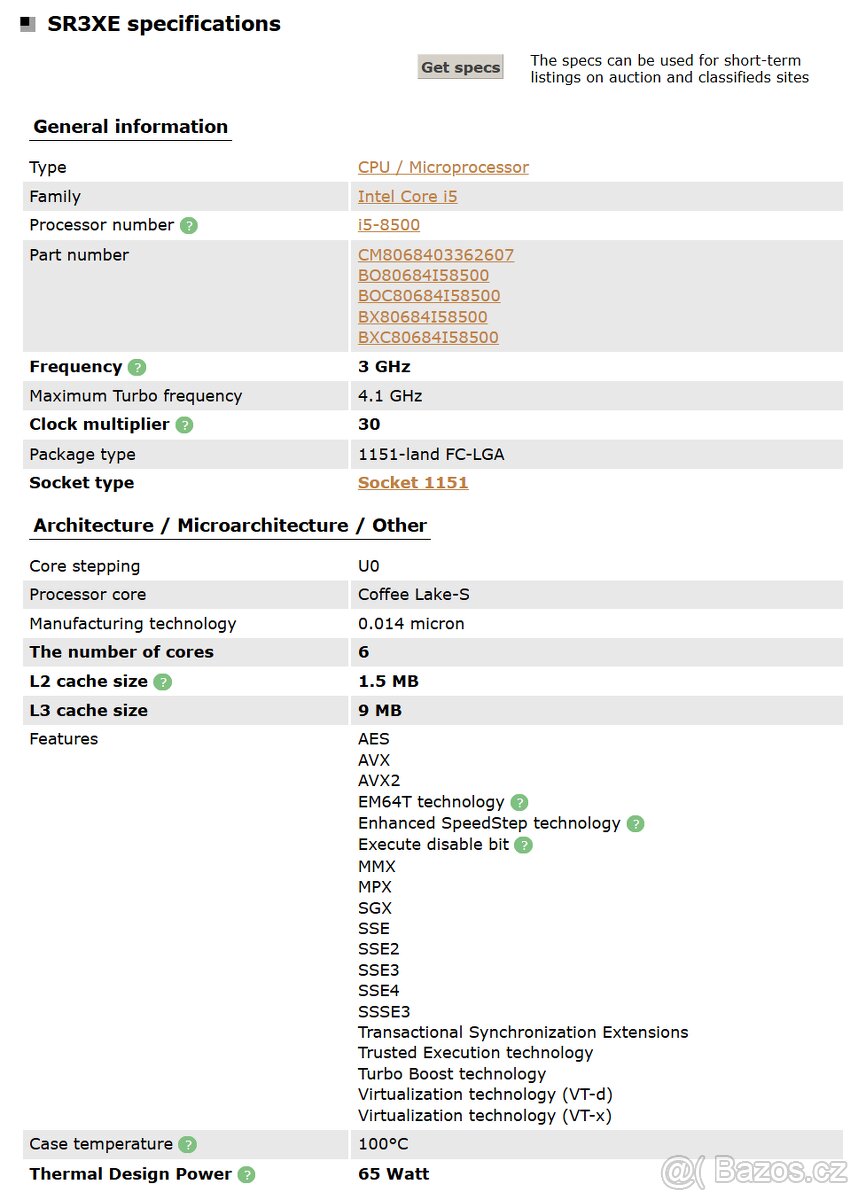Open help for L2 cache size
This screenshot has height=1200, width=858.
click(161, 682)
